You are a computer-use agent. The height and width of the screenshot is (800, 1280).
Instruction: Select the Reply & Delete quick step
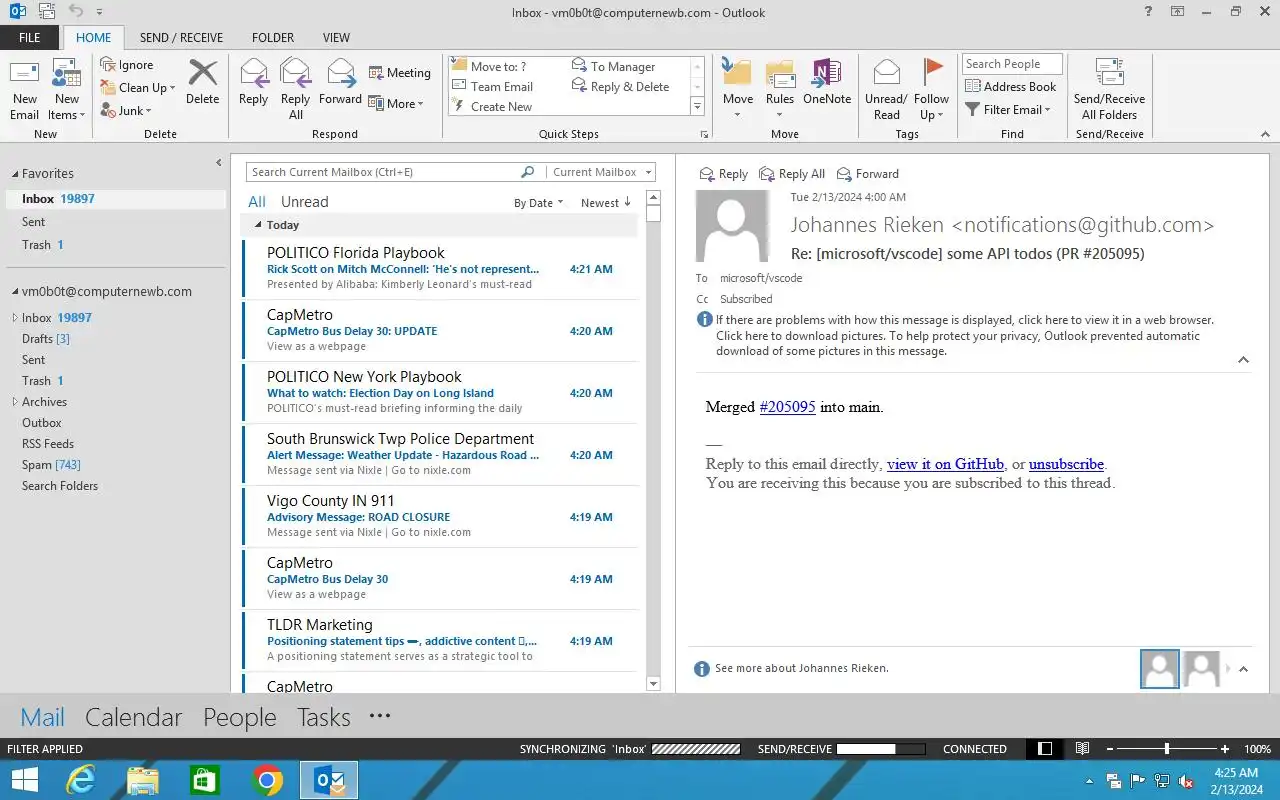pyautogui.click(x=621, y=87)
